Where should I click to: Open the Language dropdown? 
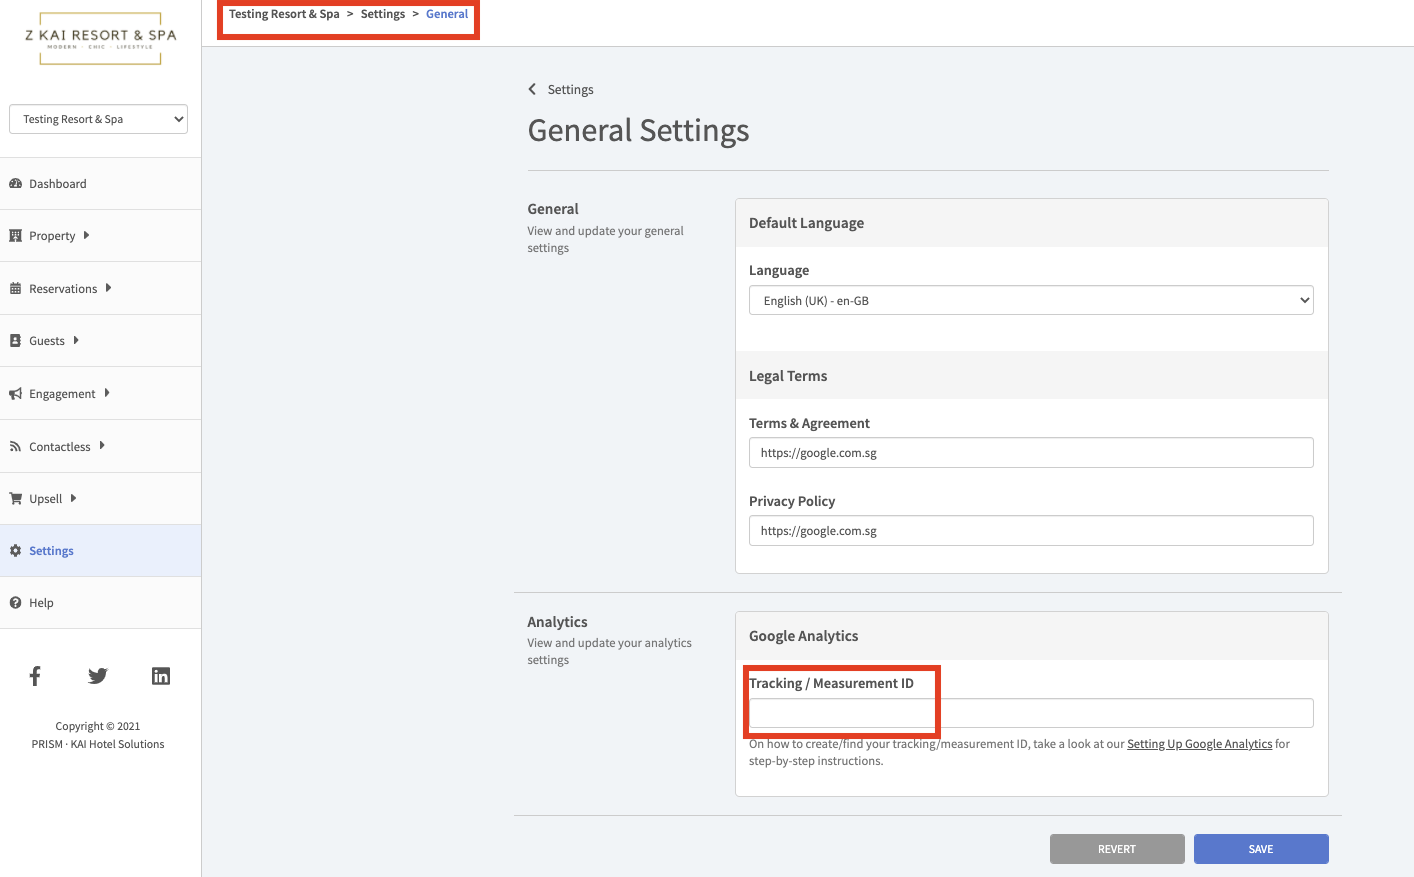click(1030, 300)
